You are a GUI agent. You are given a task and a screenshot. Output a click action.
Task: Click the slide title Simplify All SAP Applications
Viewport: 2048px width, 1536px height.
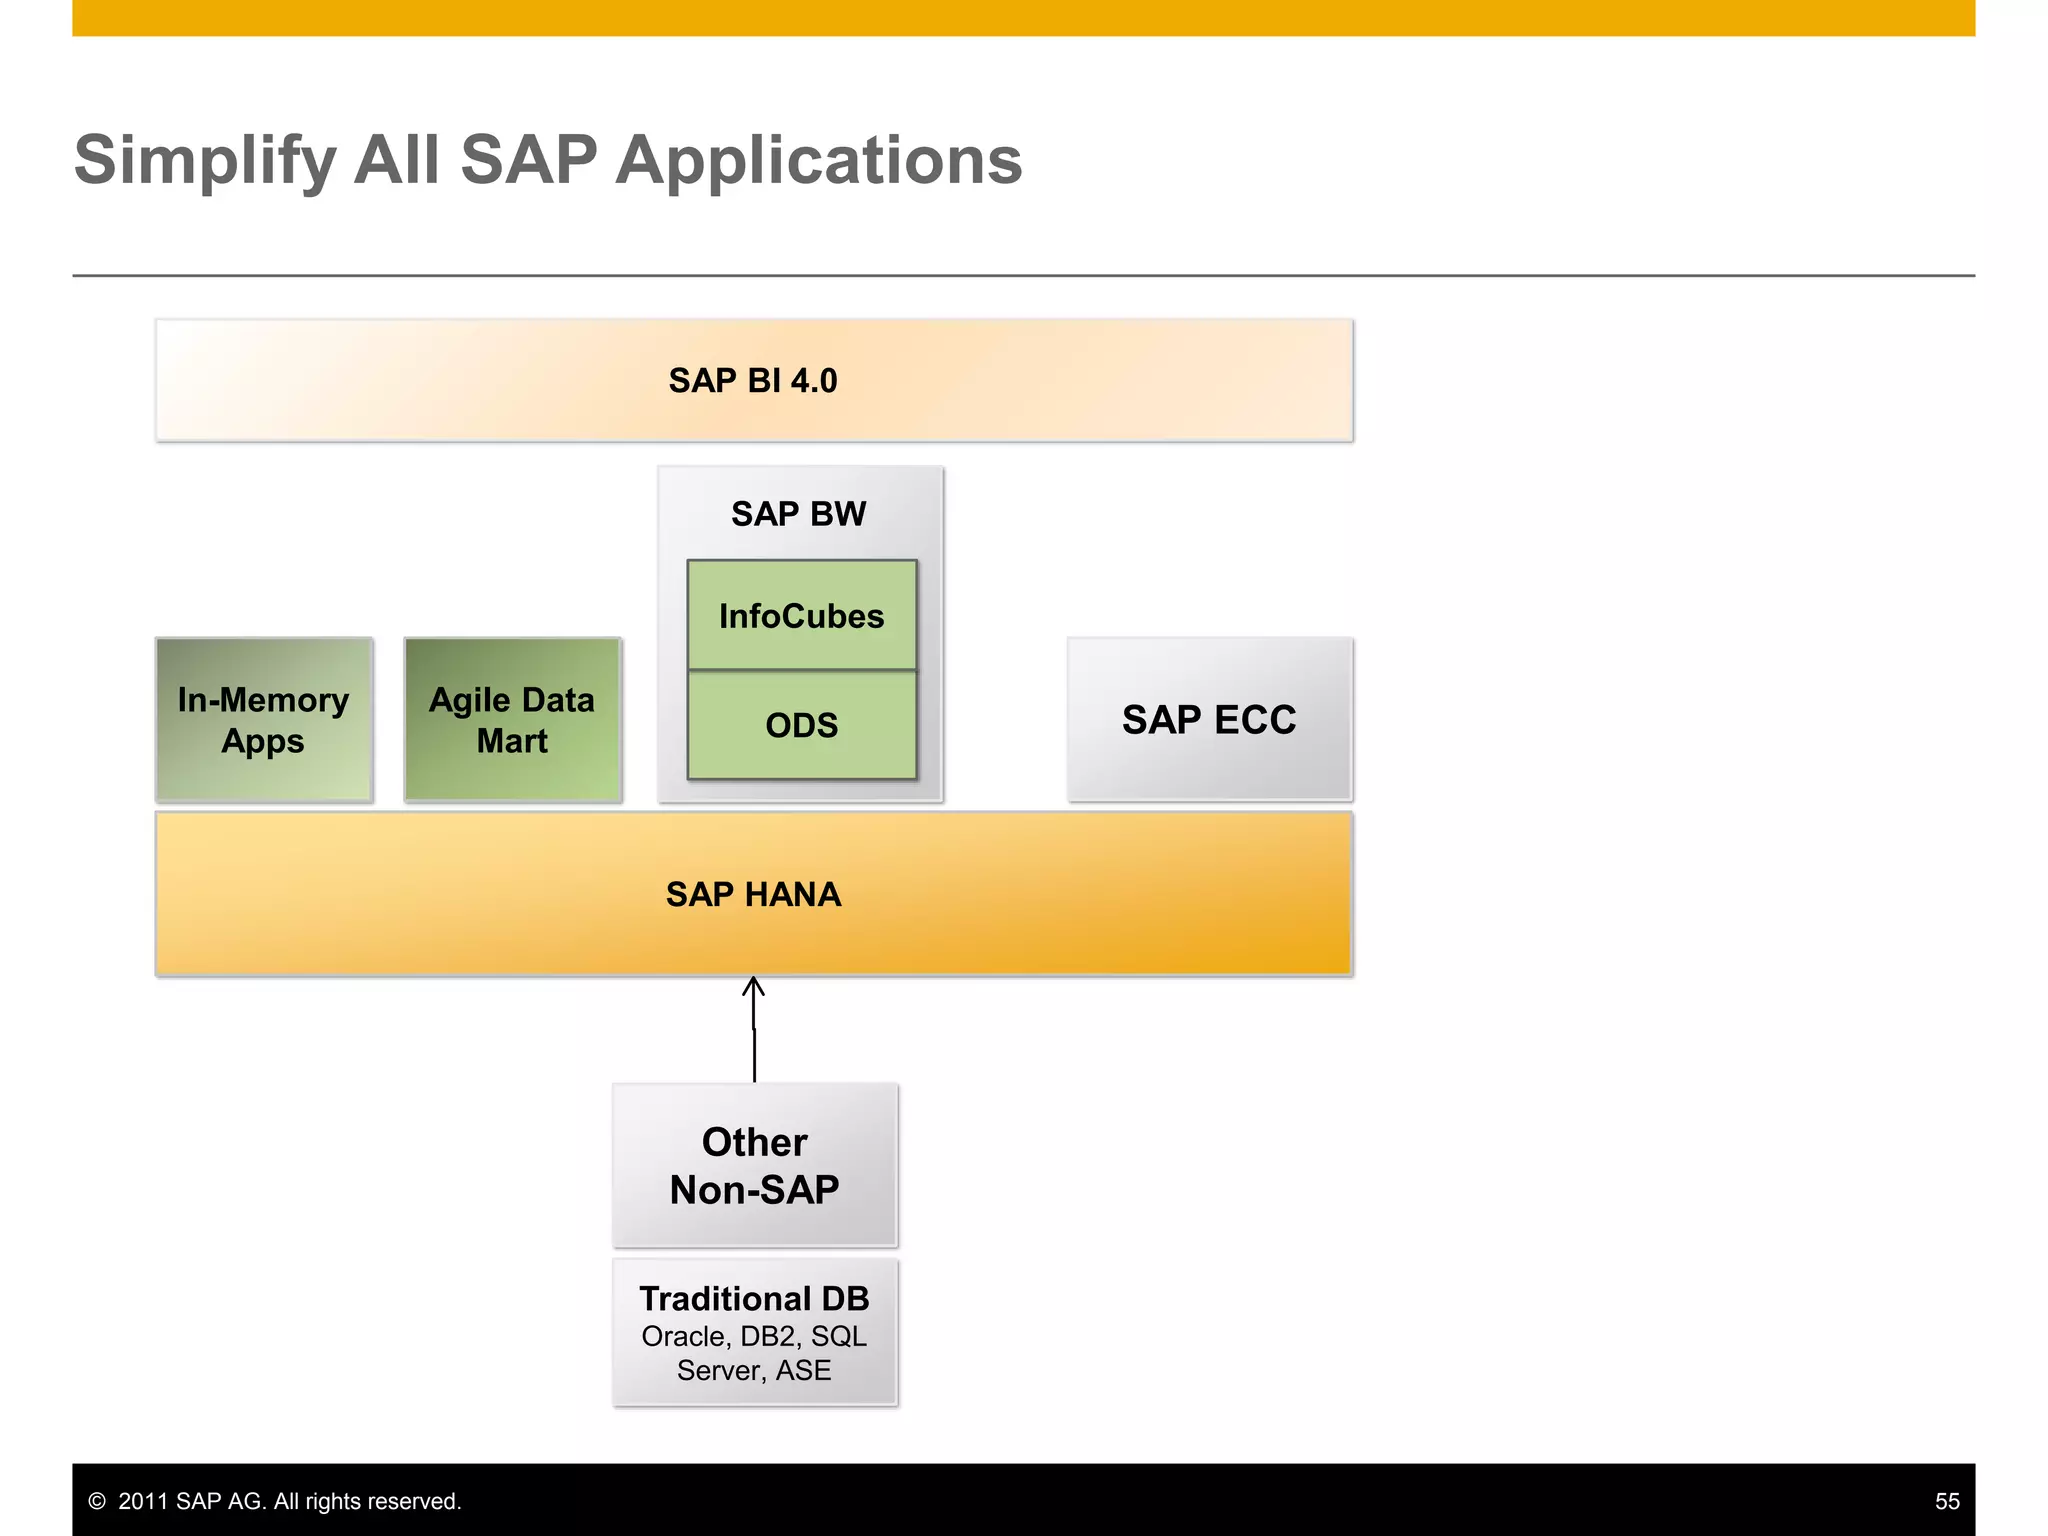tap(548, 160)
